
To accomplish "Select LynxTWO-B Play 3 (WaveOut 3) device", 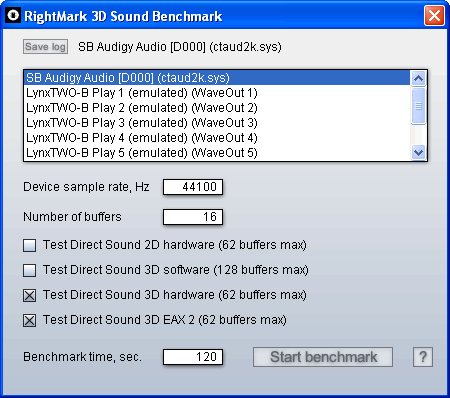I will tap(217, 123).
